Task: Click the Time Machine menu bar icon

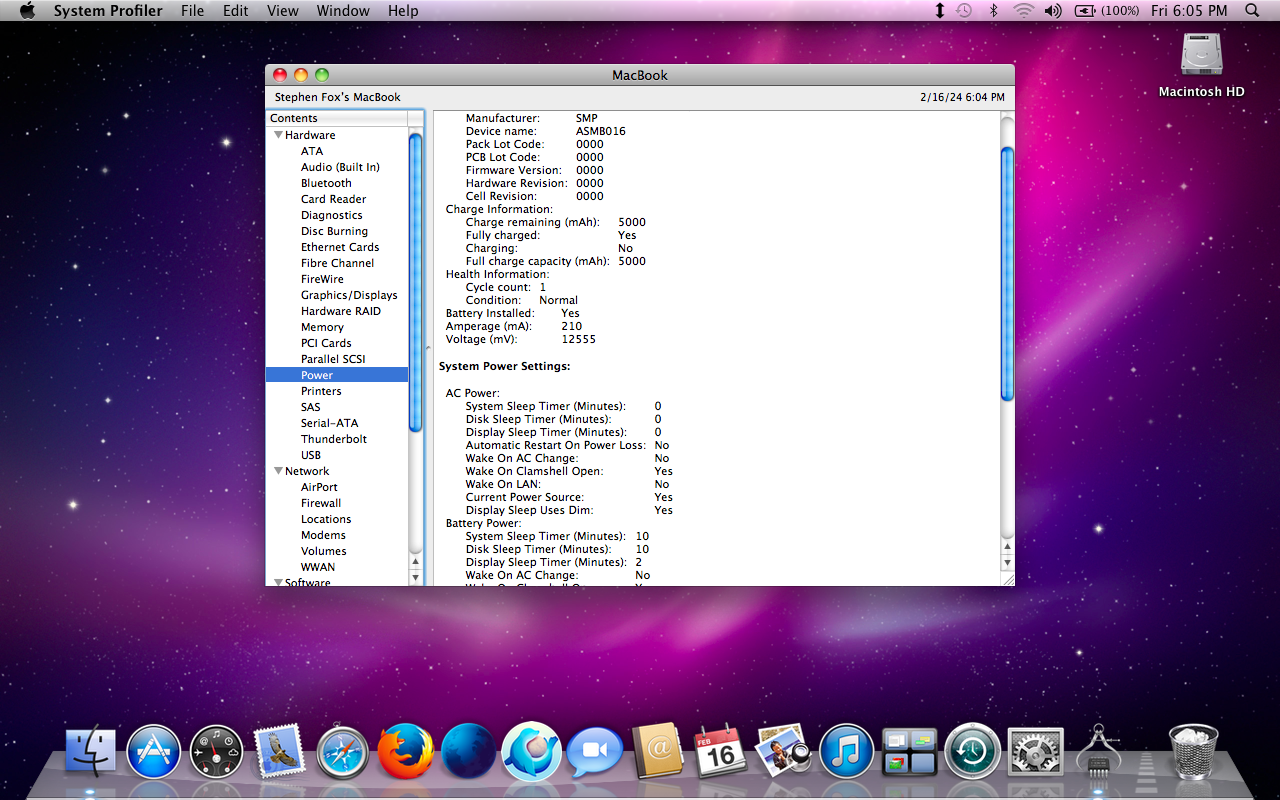Action: (964, 11)
